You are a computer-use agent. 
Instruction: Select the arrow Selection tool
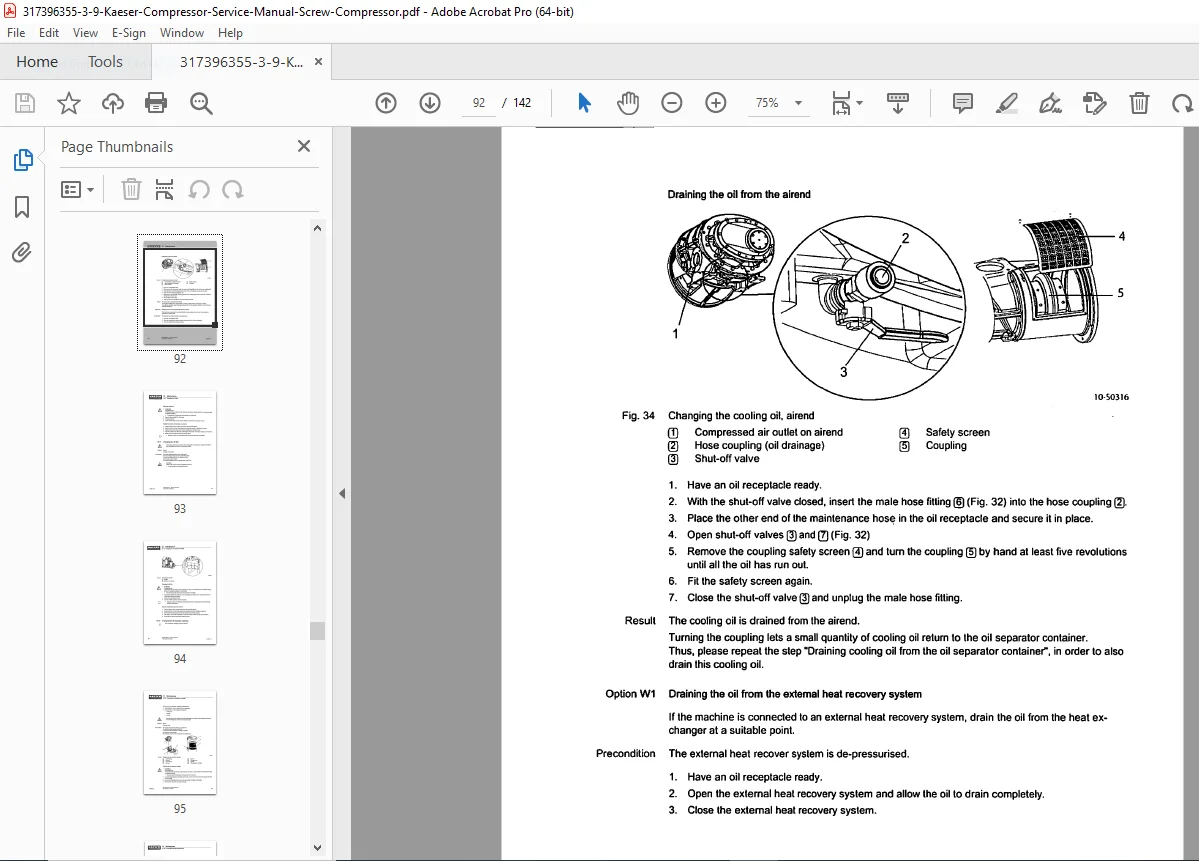coord(584,102)
